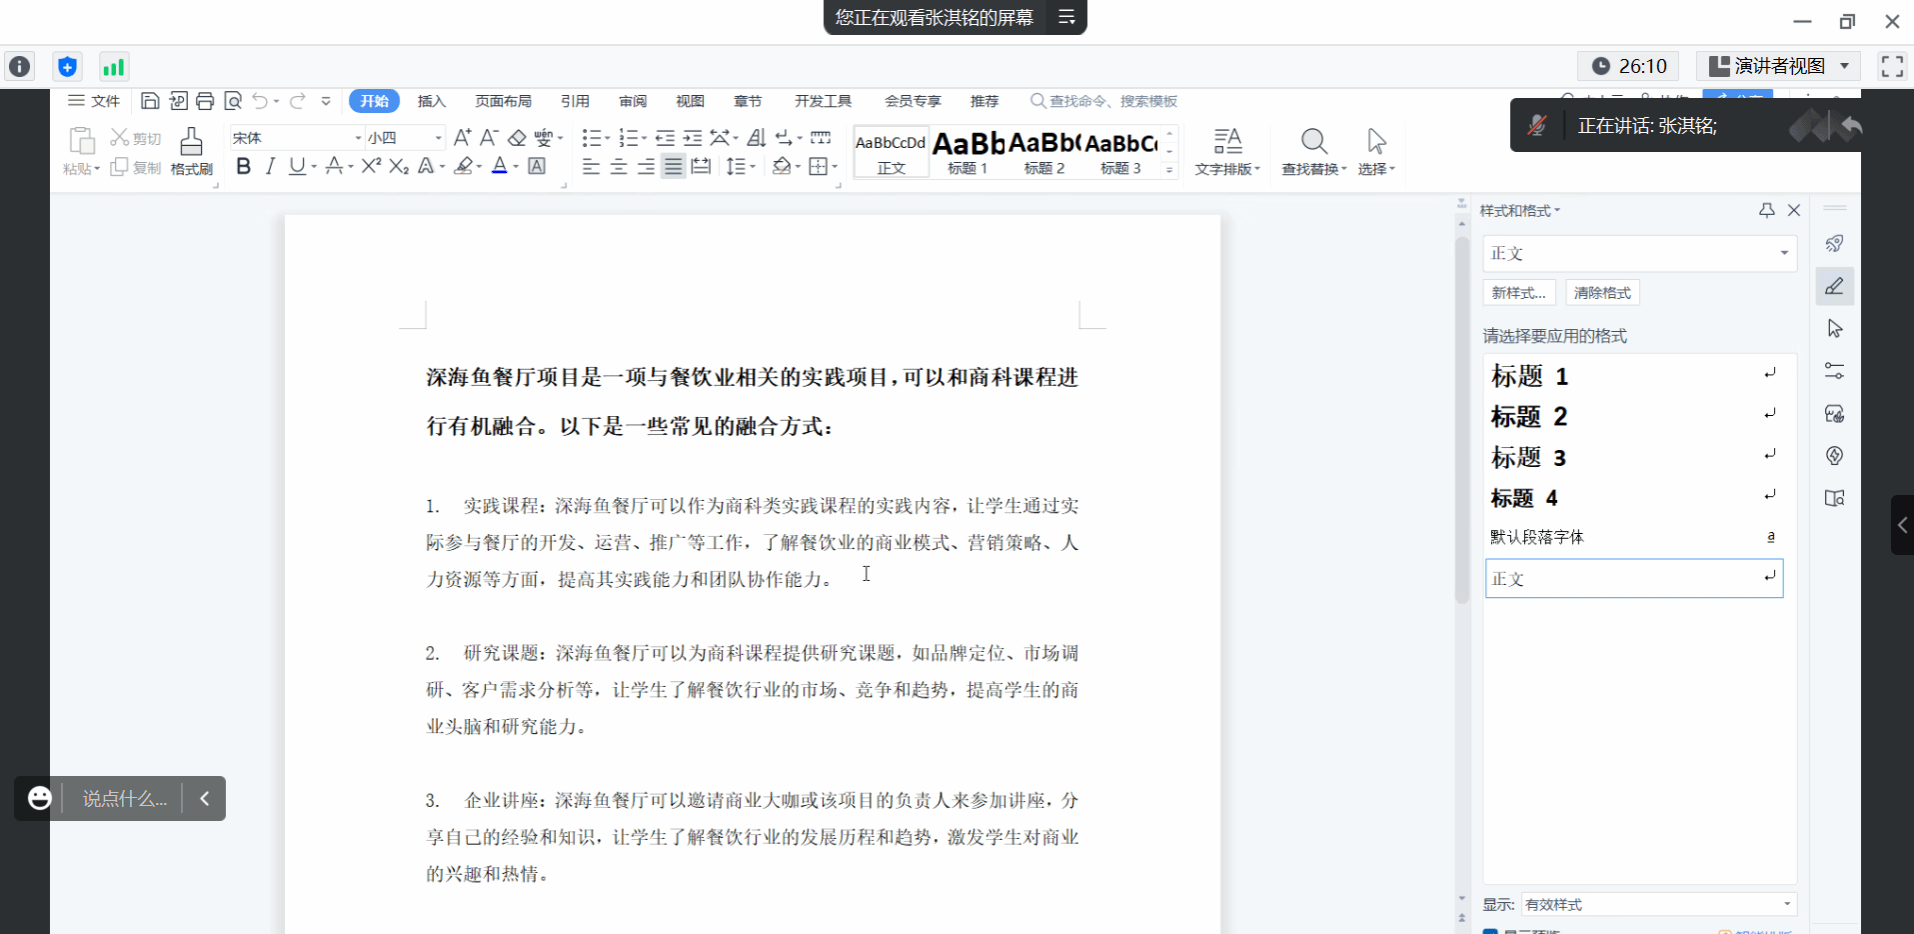Switch to the 插入 ribbon tab

(x=431, y=101)
